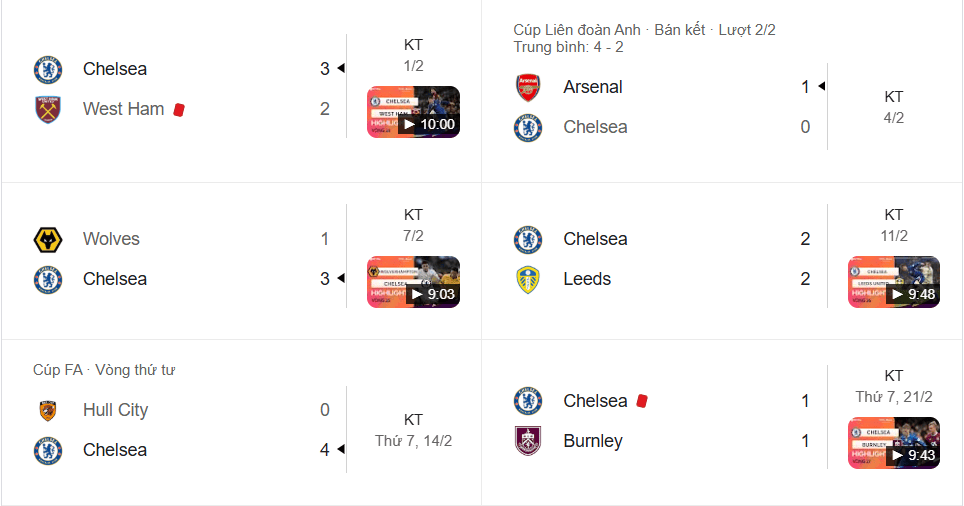
Task: Click the Arsenal club crest
Action: point(528,87)
